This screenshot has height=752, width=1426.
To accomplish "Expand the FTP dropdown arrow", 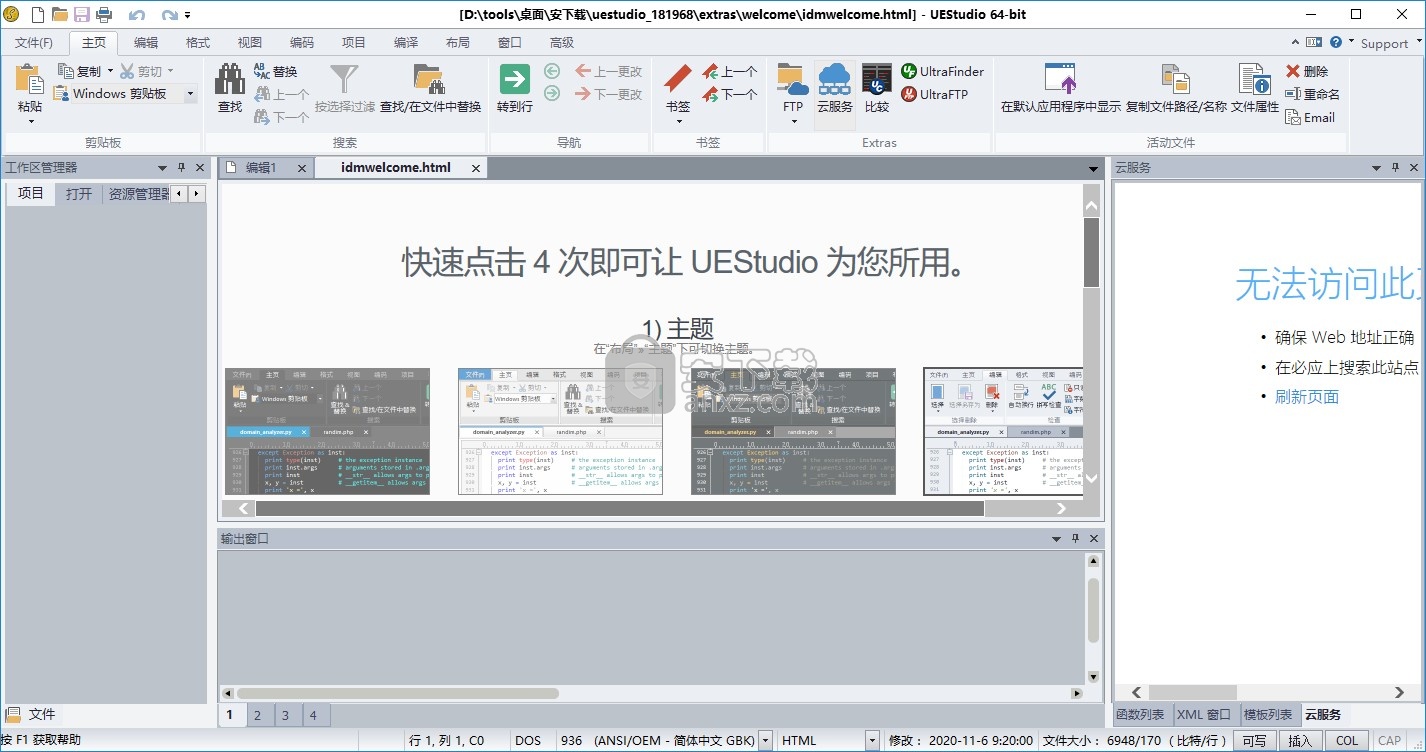I will coord(792,121).
